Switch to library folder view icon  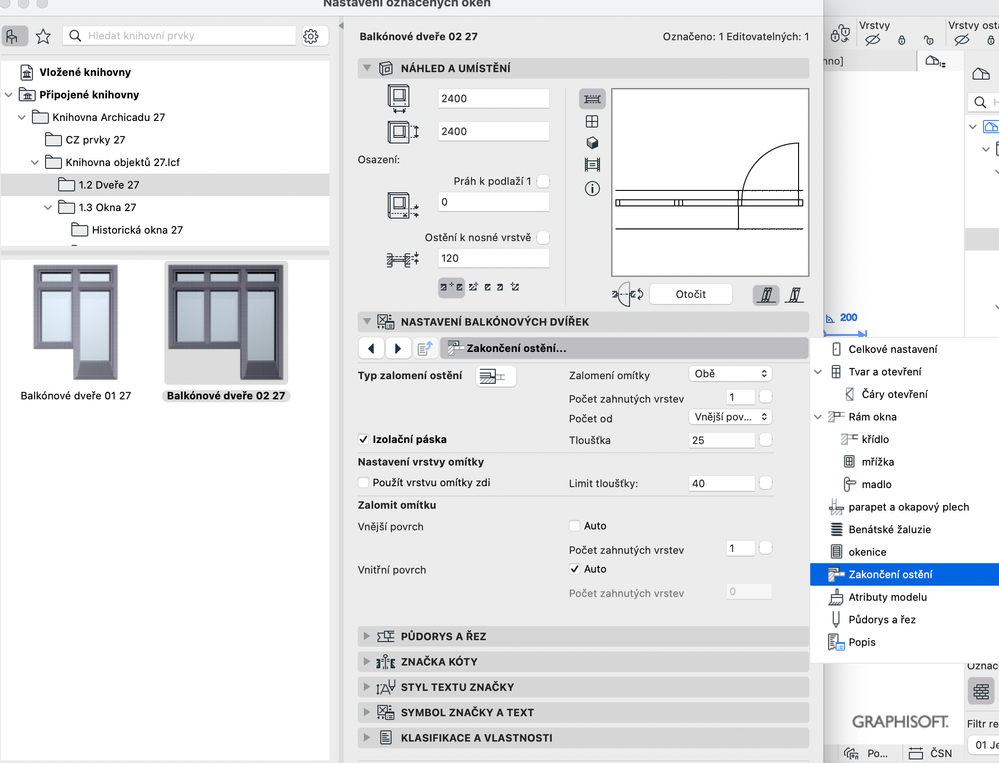[x=13, y=36]
